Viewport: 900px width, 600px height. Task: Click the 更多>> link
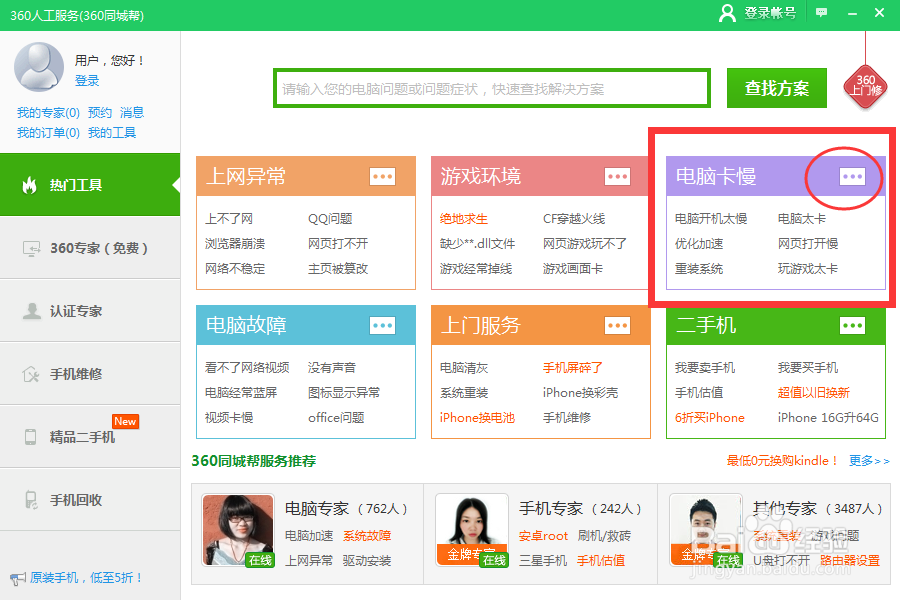pyautogui.click(x=869, y=460)
